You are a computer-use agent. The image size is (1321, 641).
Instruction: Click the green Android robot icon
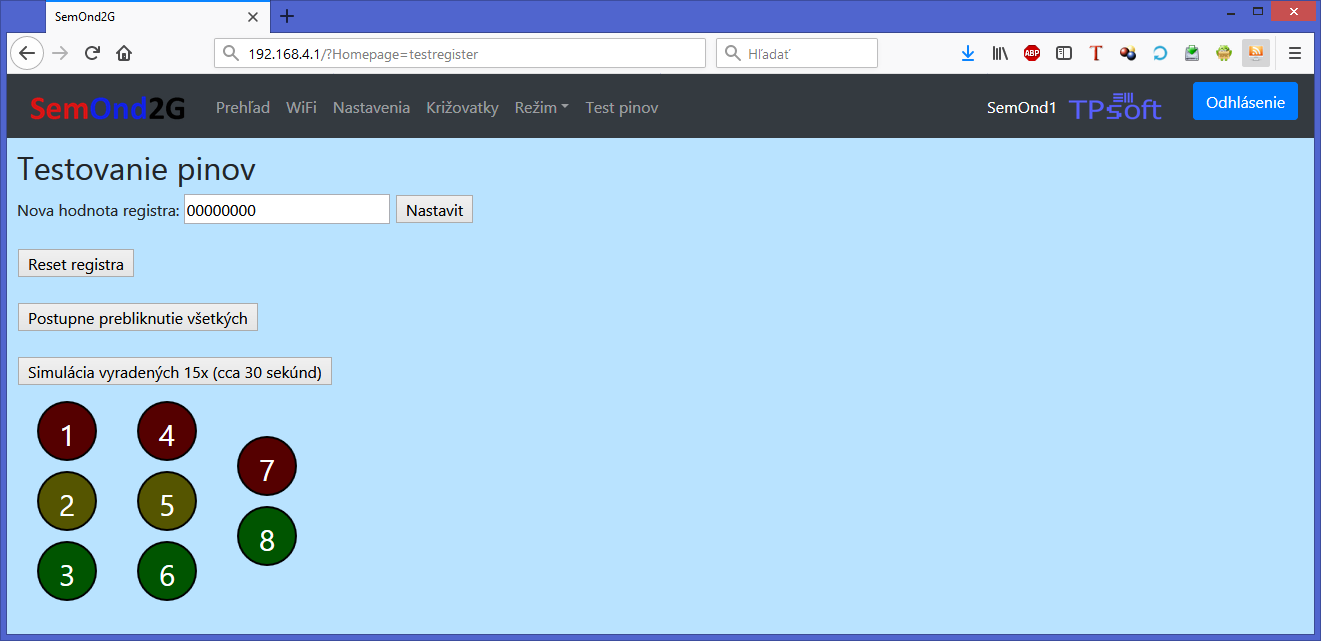pos(1224,53)
